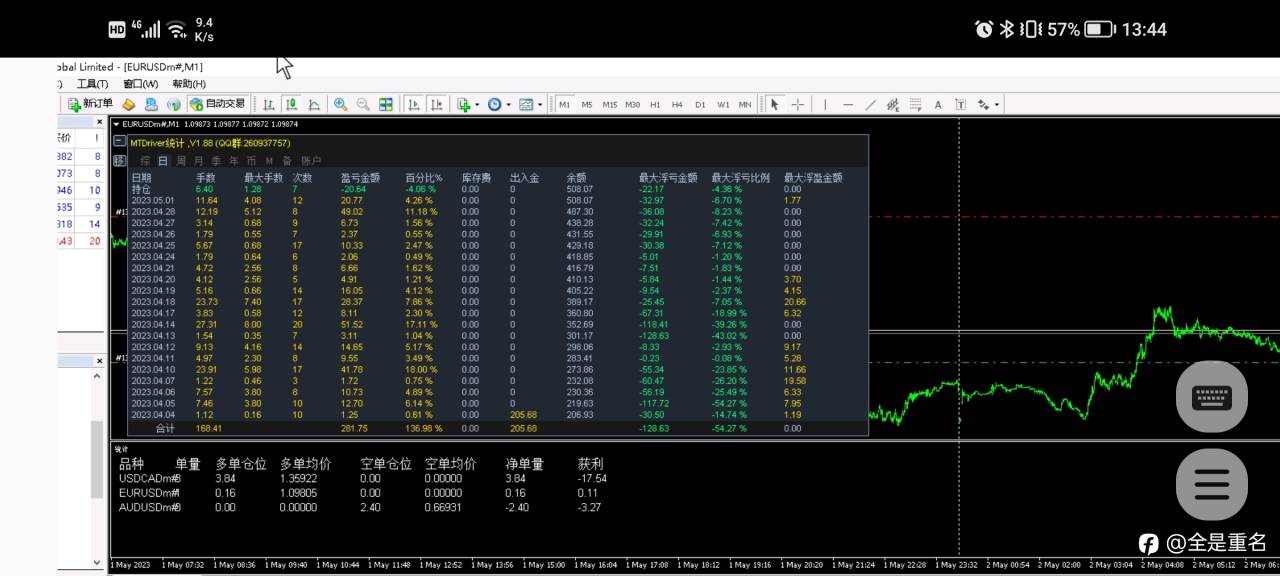The height and width of the screenshot is (576, 1280).
Task: Zoom out on the chart
Action: point(363,104)
